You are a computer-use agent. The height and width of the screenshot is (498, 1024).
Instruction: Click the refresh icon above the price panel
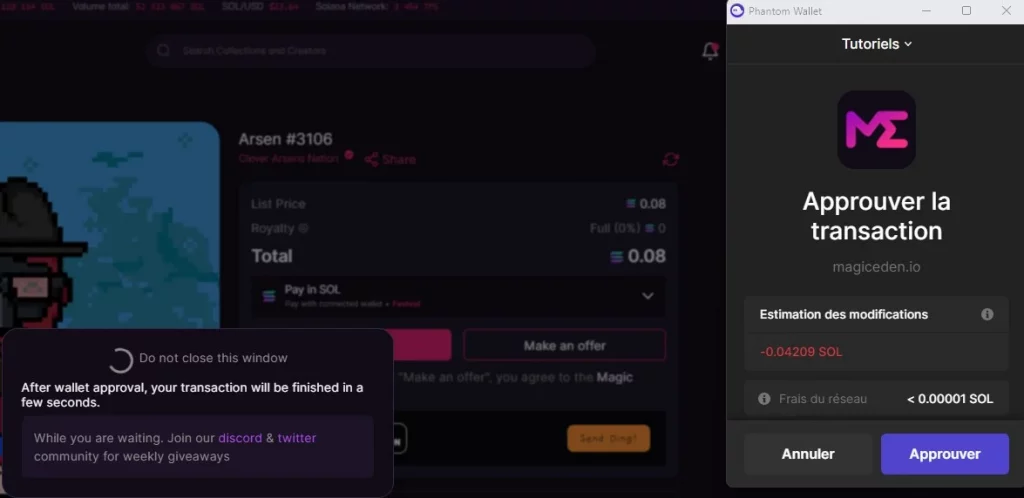(x=671, y=159)
